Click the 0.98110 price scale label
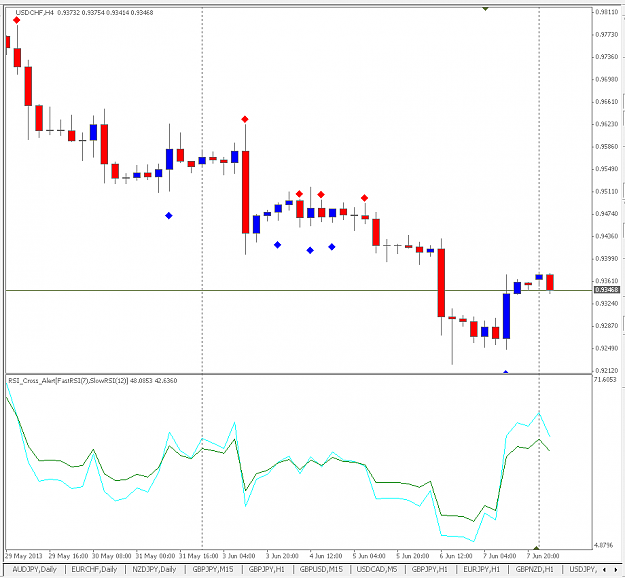The image size is (625, 578). [x=607, y=12]
